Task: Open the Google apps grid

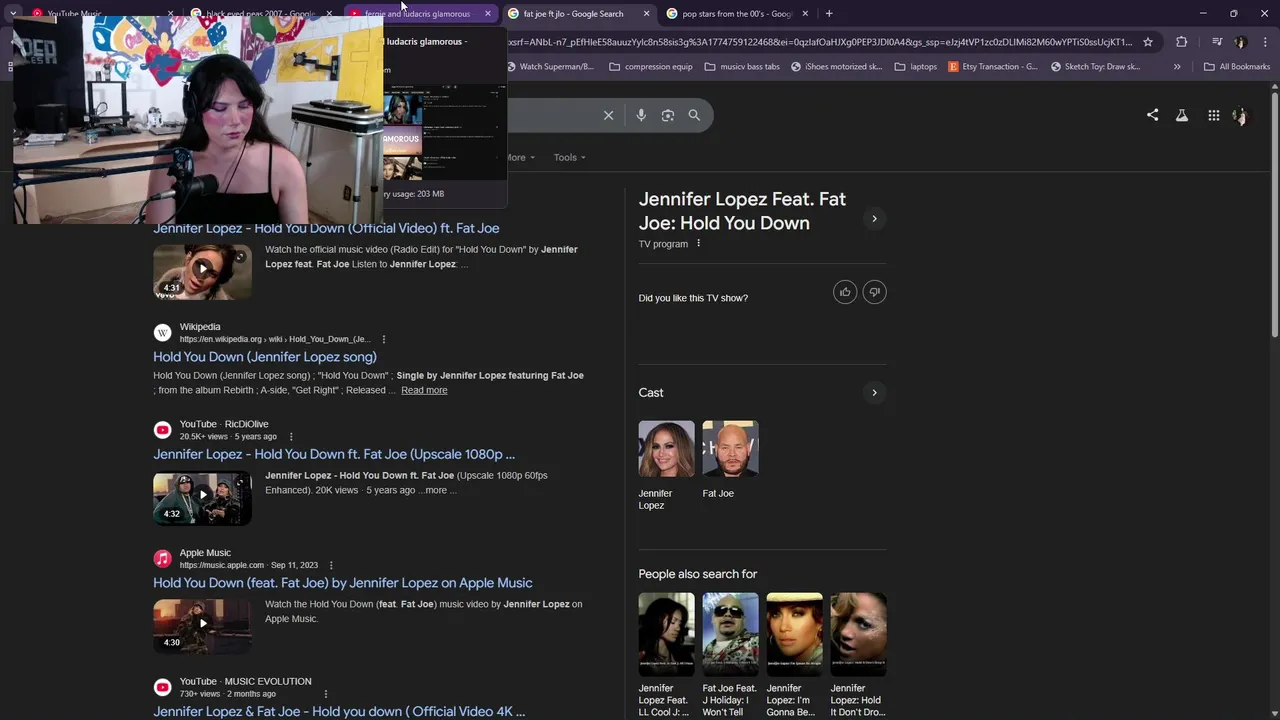Action: pyautogui.click(x=1213, y=115)
